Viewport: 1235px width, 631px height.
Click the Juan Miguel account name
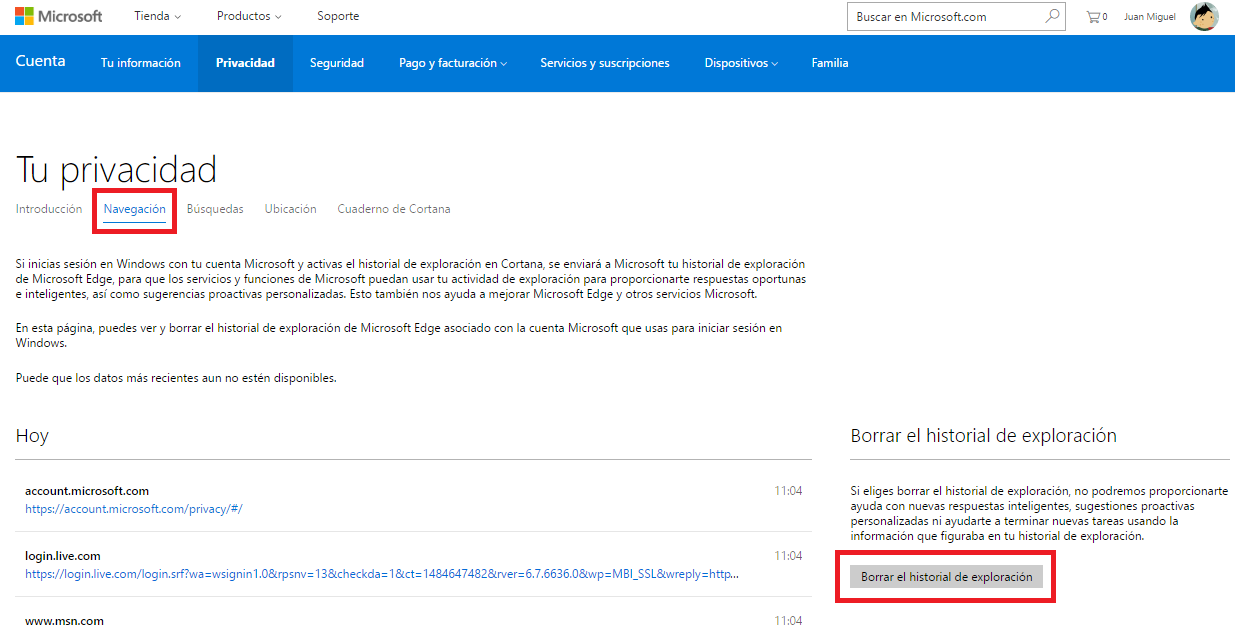click(x=1150, y=17)
